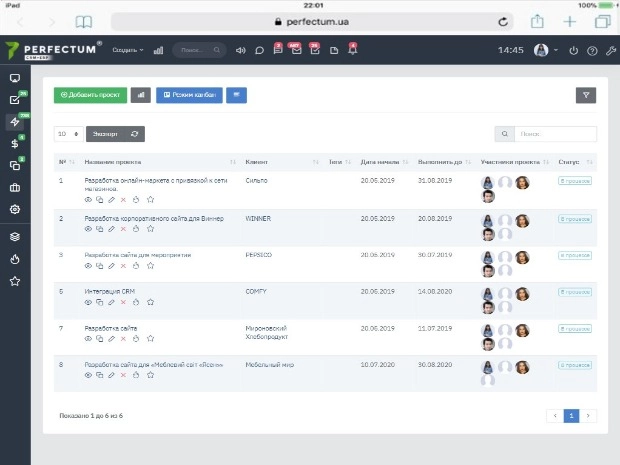
Task: Click the Добавить проект button
Action: click(90, 95)
